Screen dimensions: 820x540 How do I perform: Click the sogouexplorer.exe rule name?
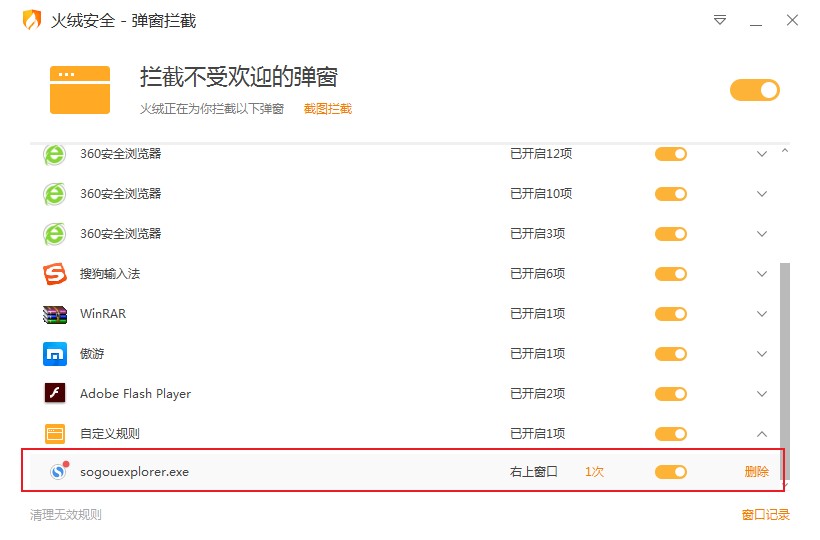(134, 472)
